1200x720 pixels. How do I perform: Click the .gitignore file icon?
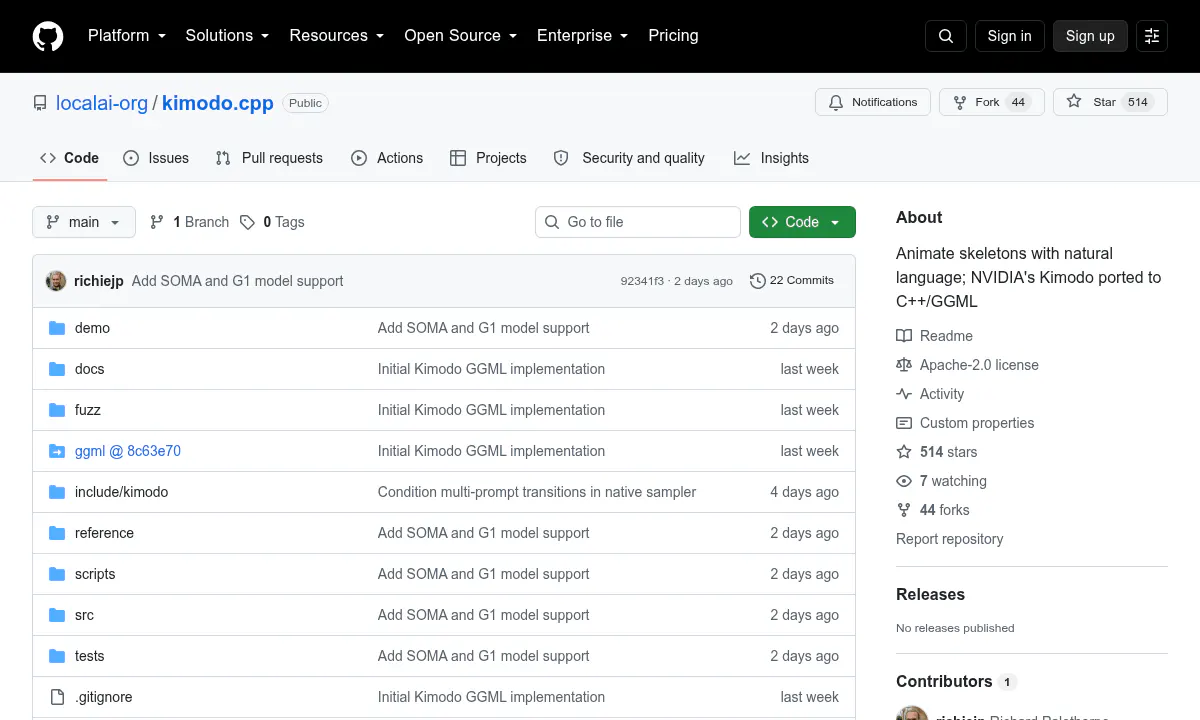coord(57,697)
